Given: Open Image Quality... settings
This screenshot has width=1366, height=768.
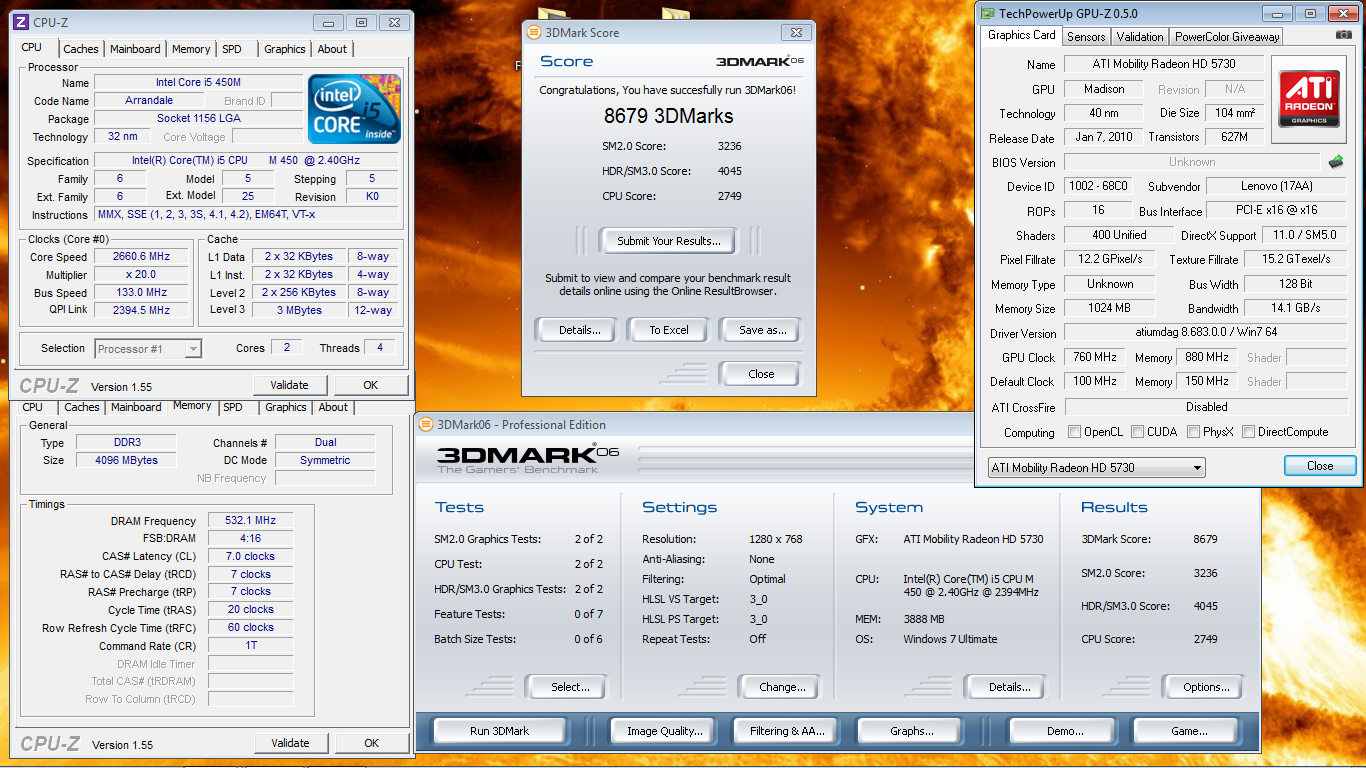Looking at the screenshot, I should point(663,731).
